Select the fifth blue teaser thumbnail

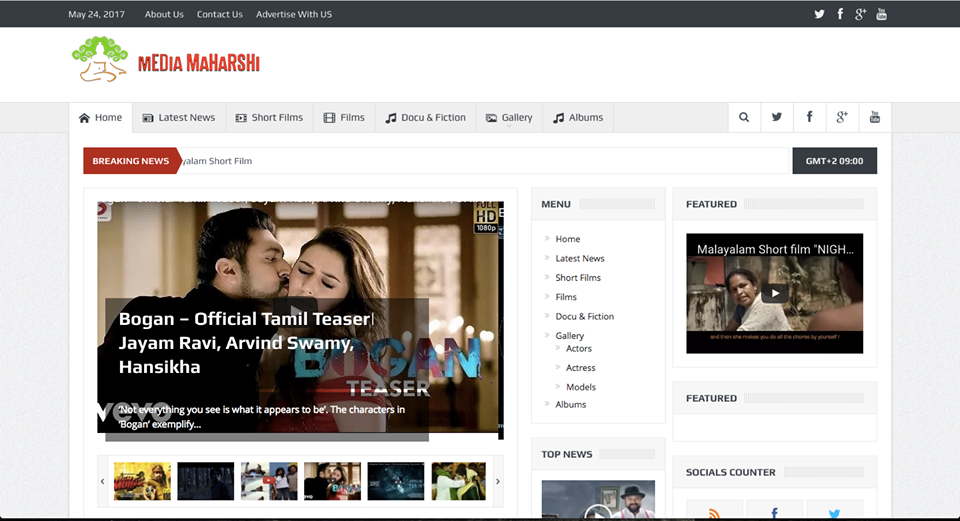pyautogui.click(x=396, y=481)
